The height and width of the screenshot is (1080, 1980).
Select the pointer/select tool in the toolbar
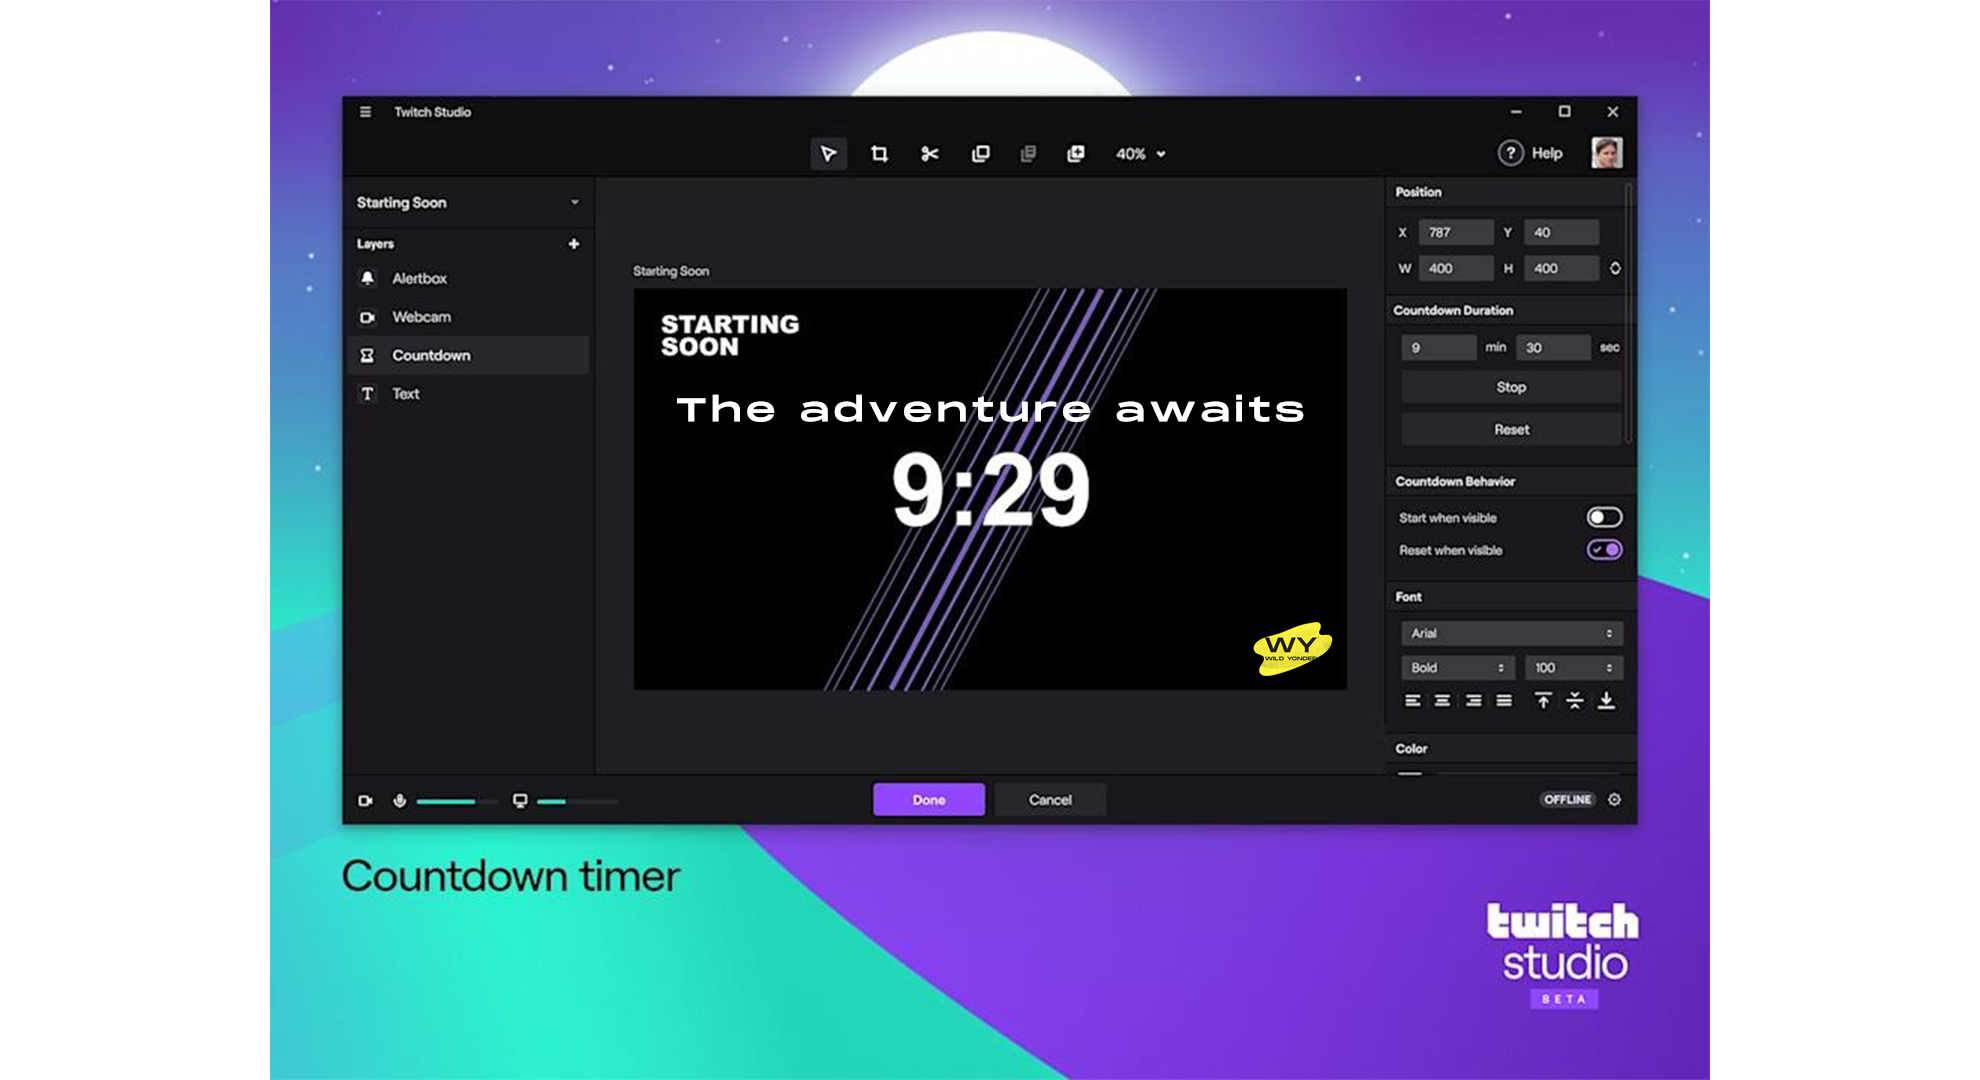(x=828, y=154)
